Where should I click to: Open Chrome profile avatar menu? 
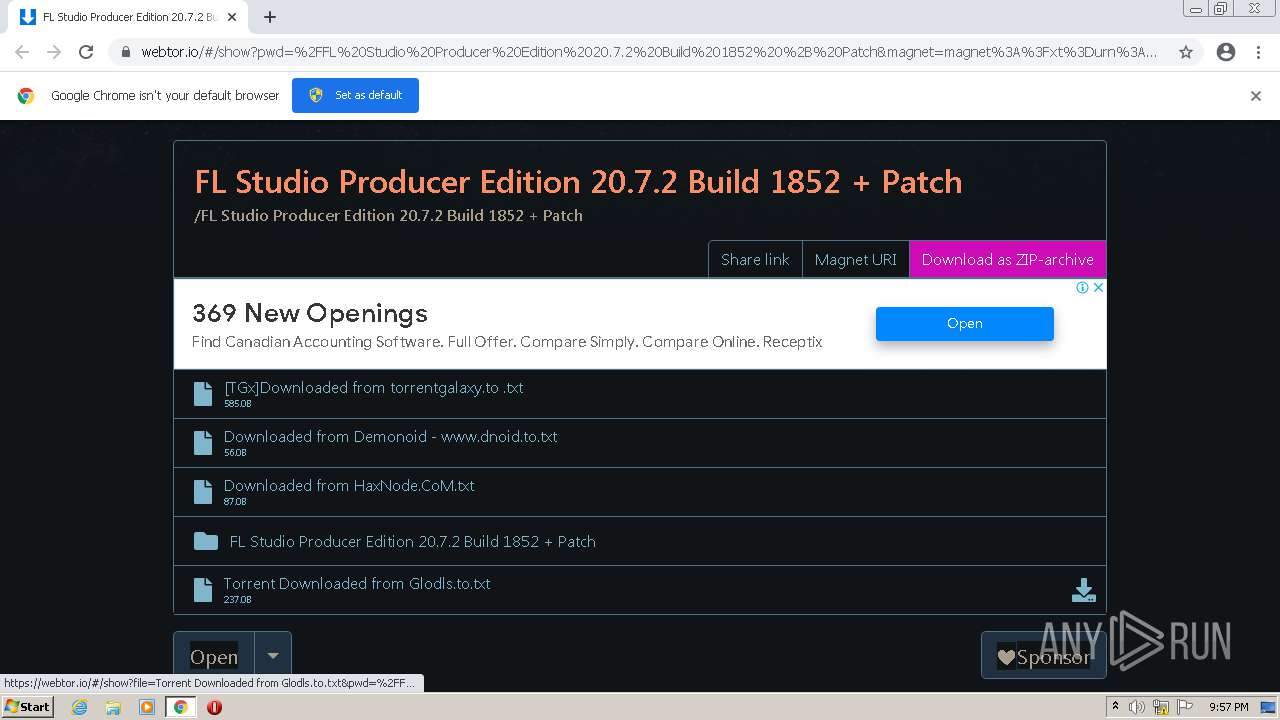[1226, 52]
